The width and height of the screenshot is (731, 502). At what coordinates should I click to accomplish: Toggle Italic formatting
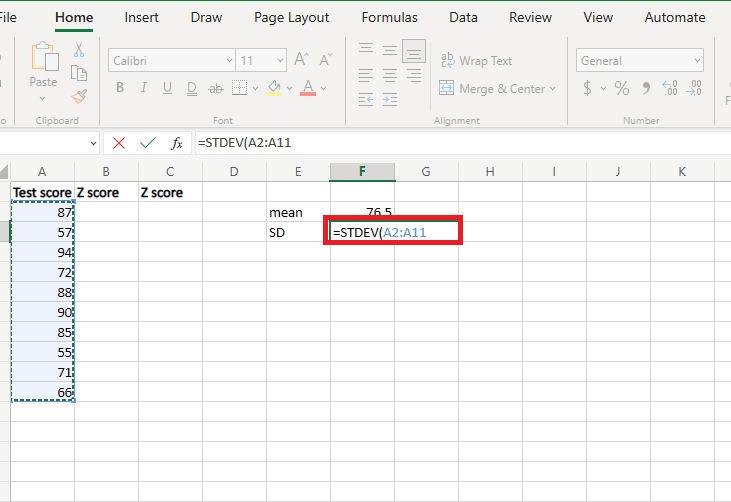tap(144, 88)
